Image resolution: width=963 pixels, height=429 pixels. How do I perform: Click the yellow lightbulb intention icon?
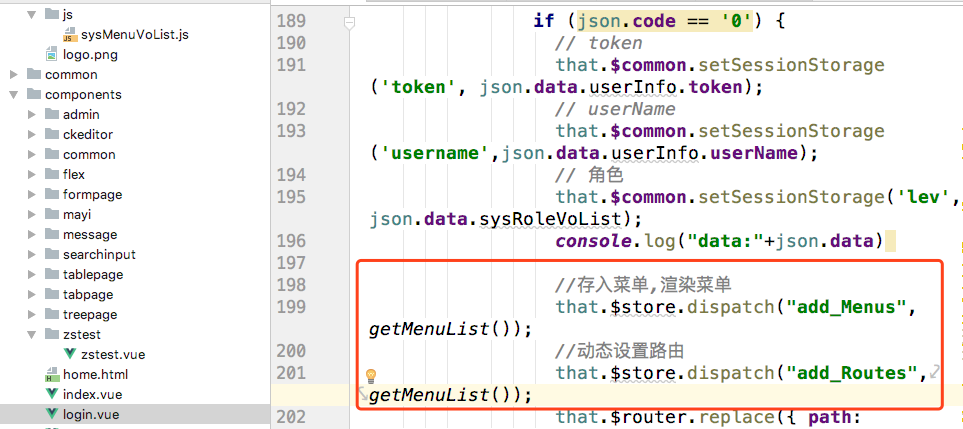click(x=371, y=376)
